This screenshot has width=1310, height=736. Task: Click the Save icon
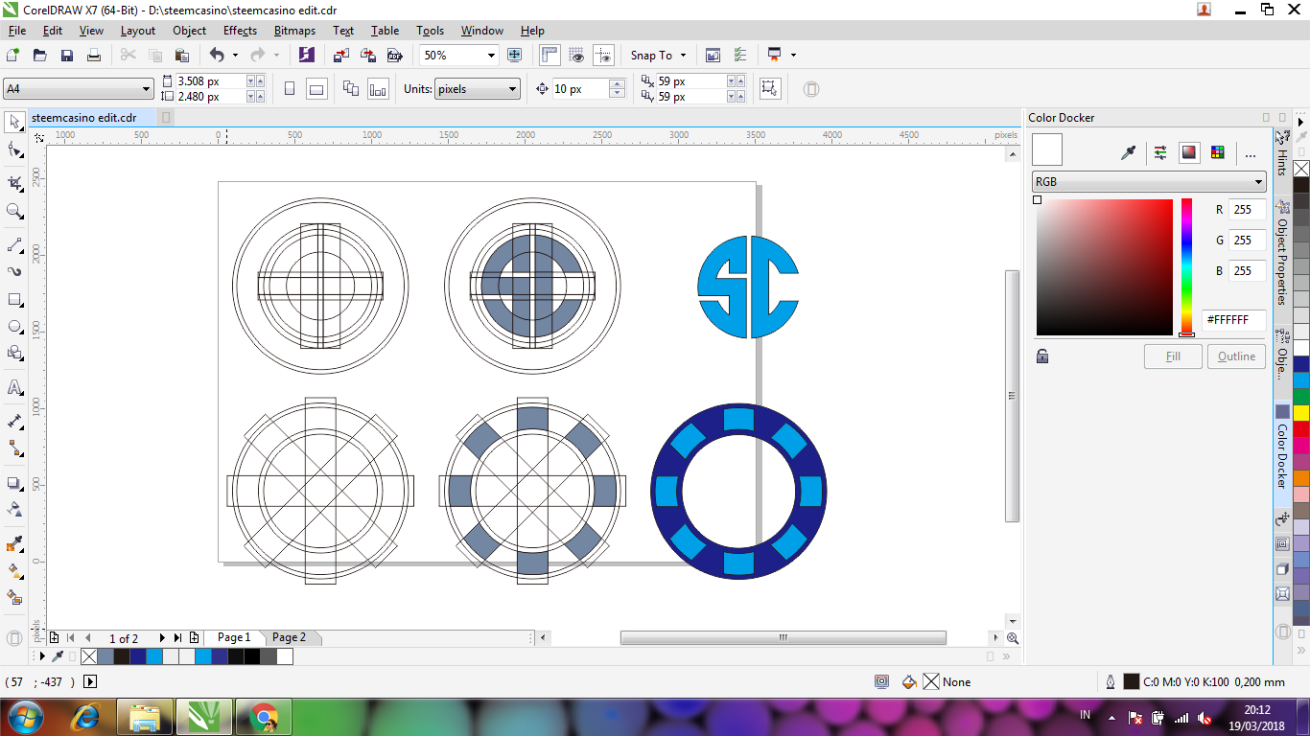coord(67,55)
